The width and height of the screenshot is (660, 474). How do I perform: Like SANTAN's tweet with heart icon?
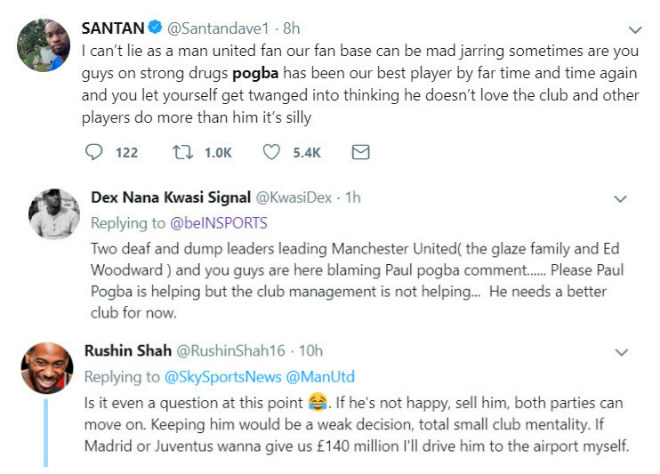click(x=273, y=152)
